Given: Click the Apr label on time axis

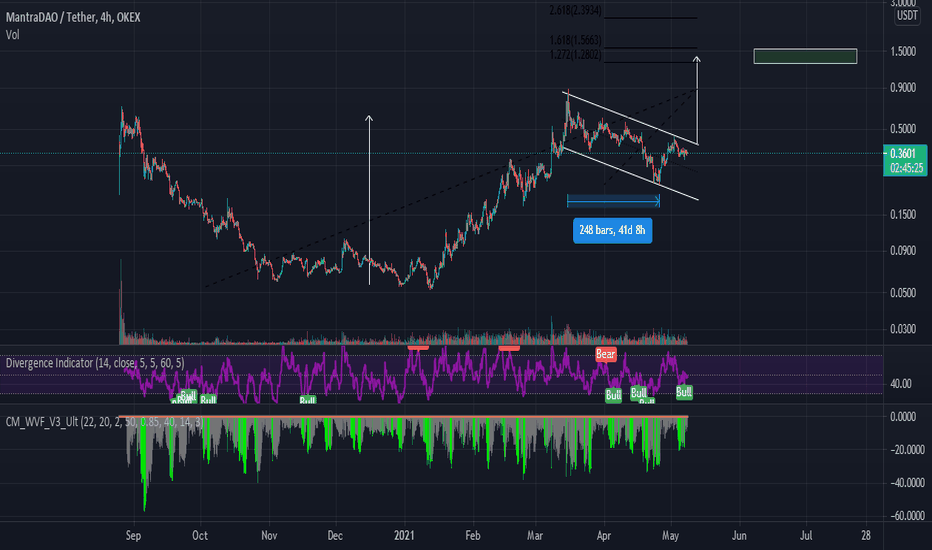Looking at the screenshot, I should 604,536.
